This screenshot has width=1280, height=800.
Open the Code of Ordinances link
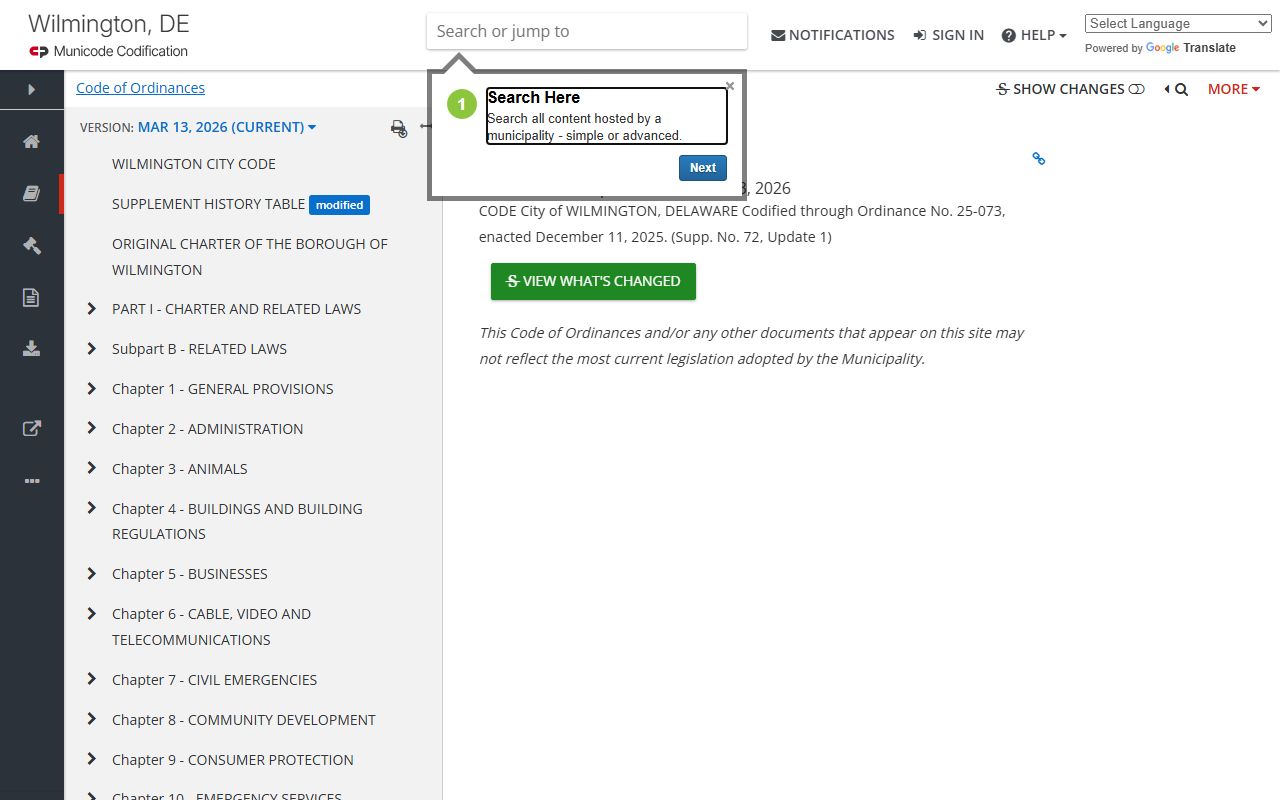coord(140,88)
